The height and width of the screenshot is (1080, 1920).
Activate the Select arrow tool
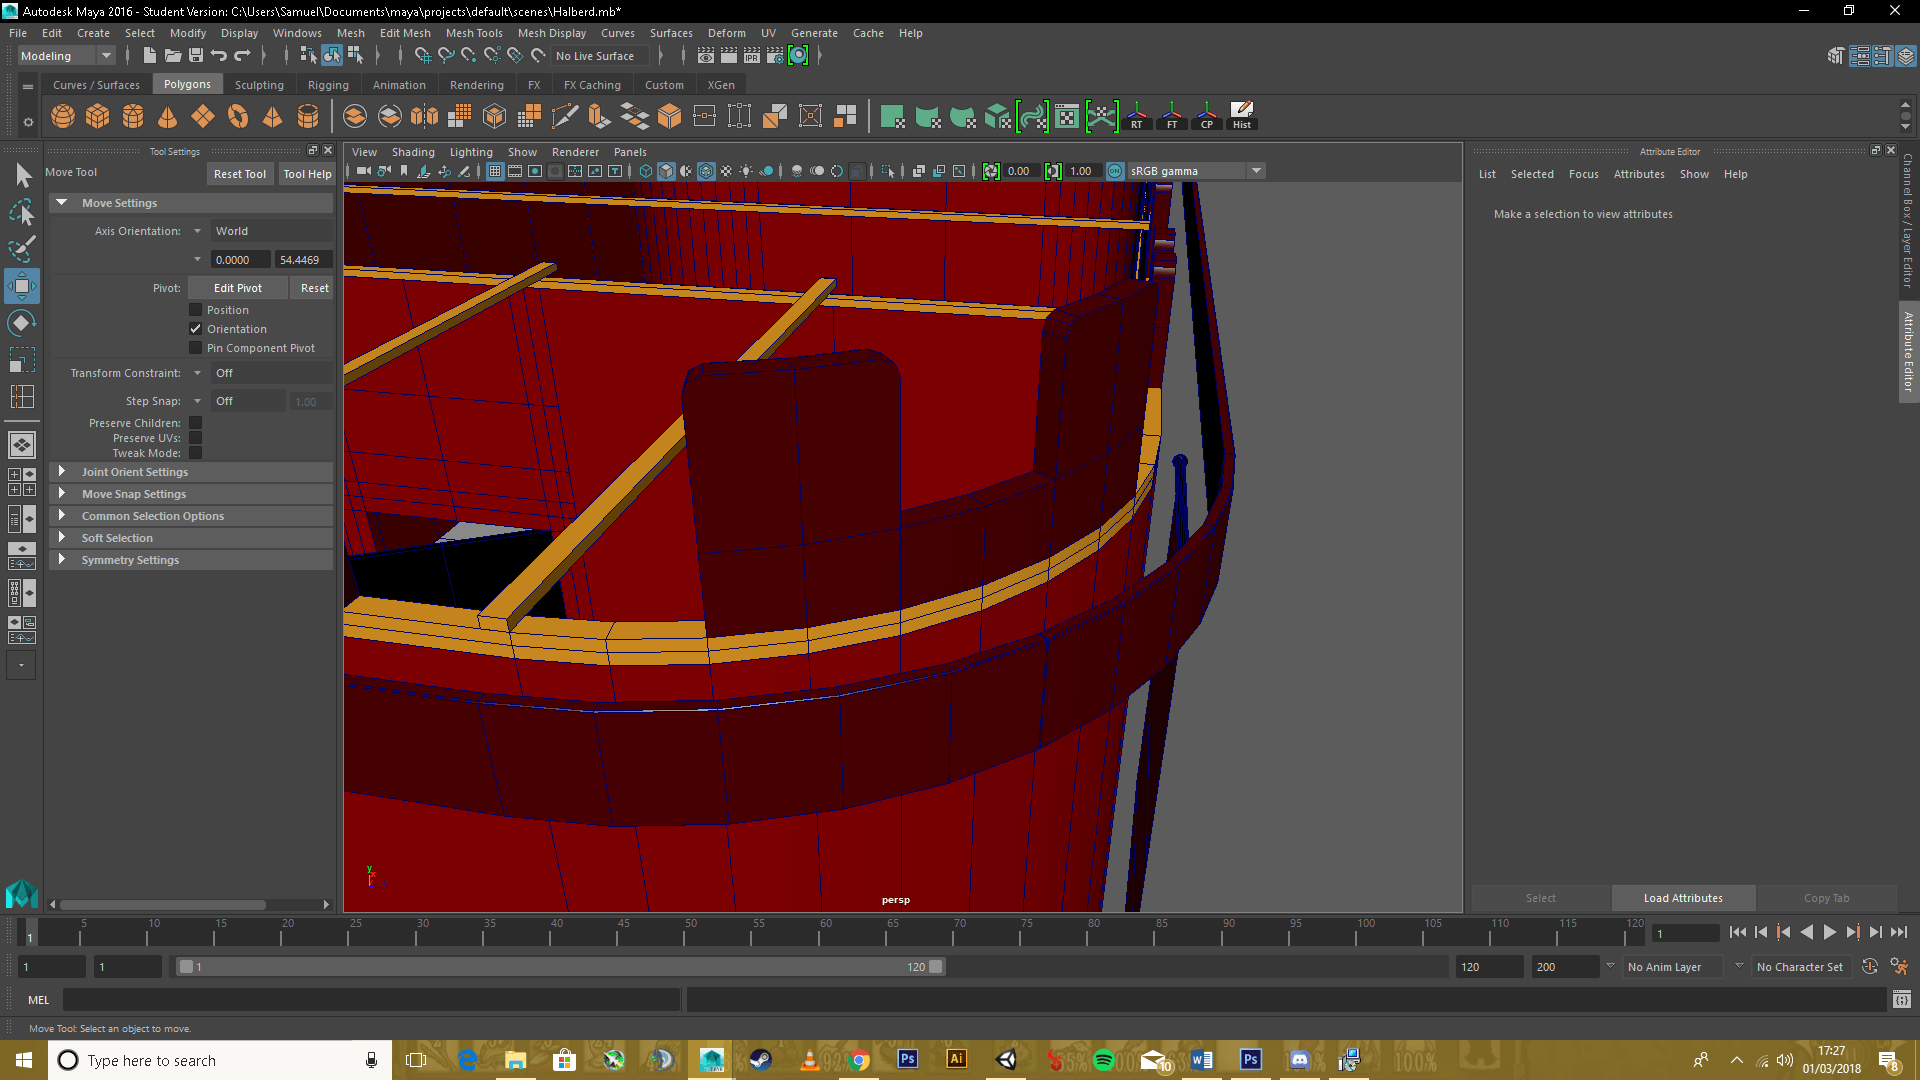tap(22, 176)
